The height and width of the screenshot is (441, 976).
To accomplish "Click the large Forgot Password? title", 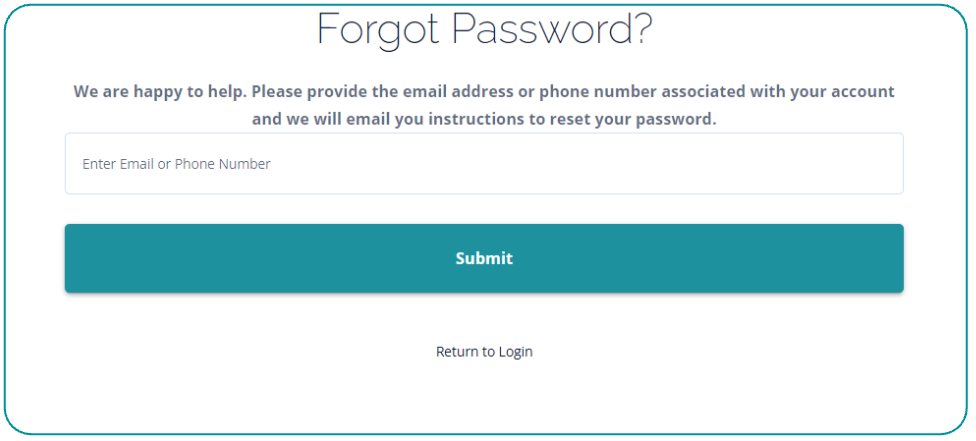I will tap(484, 30).
